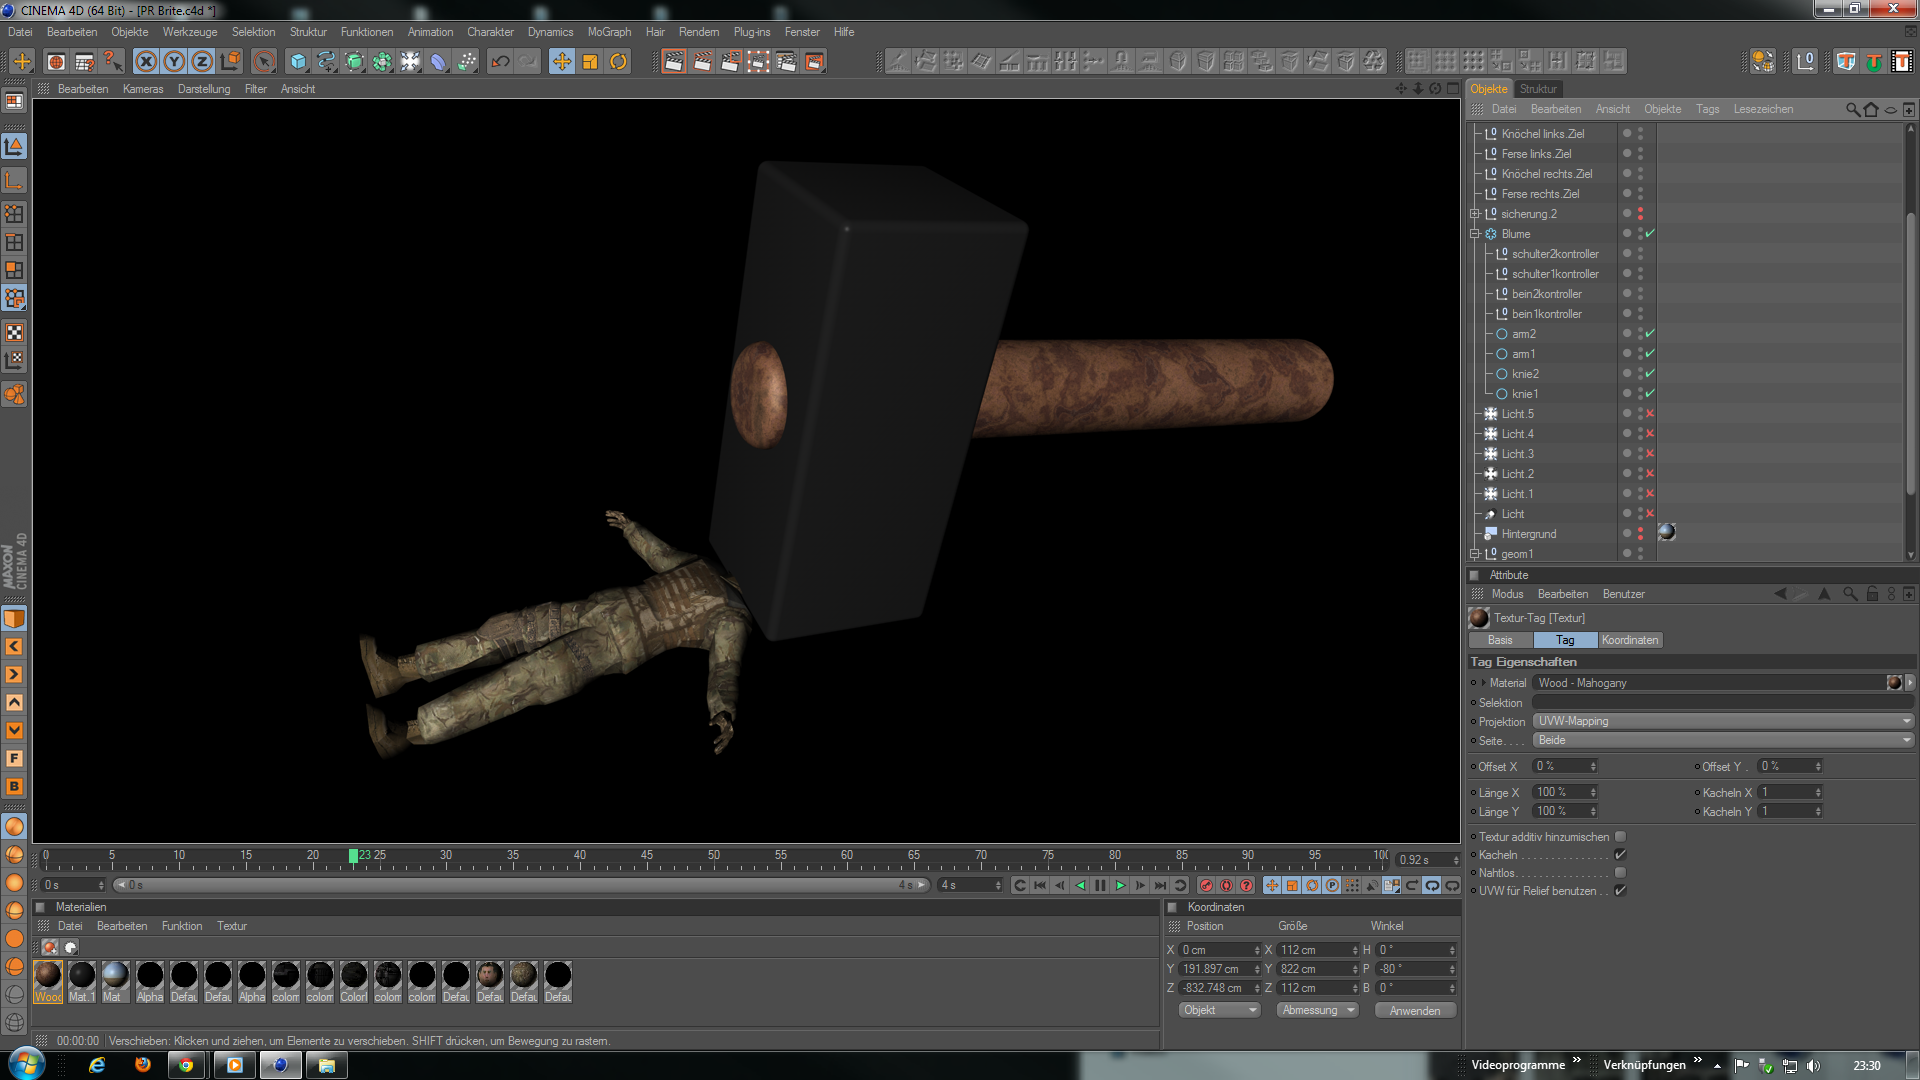
Task: Open the Funktion menu in Materialien
Action: pyautogui.click(x=182, y=926)
